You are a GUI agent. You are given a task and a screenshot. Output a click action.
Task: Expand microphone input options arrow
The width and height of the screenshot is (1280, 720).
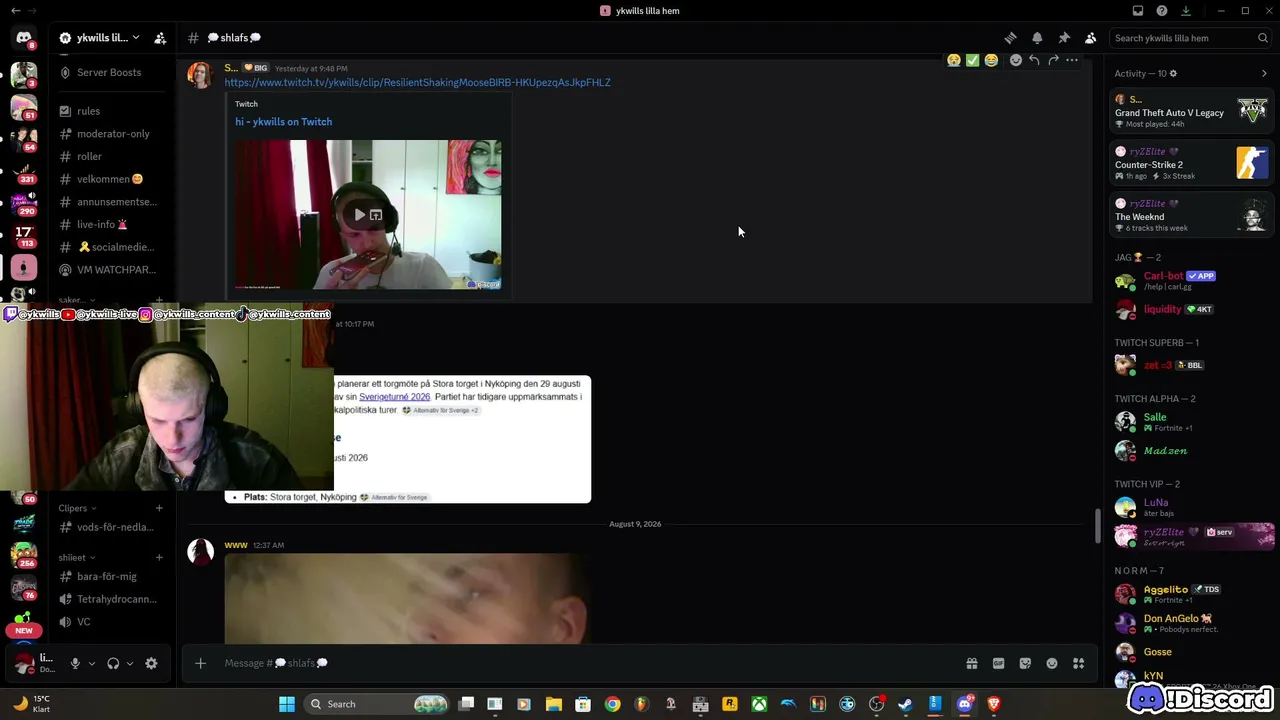click(92, 663)
